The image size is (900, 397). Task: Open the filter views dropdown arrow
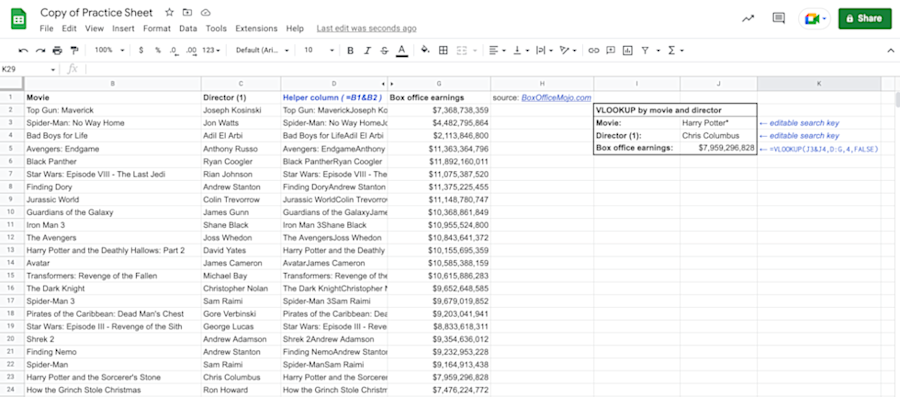(658, 50)
